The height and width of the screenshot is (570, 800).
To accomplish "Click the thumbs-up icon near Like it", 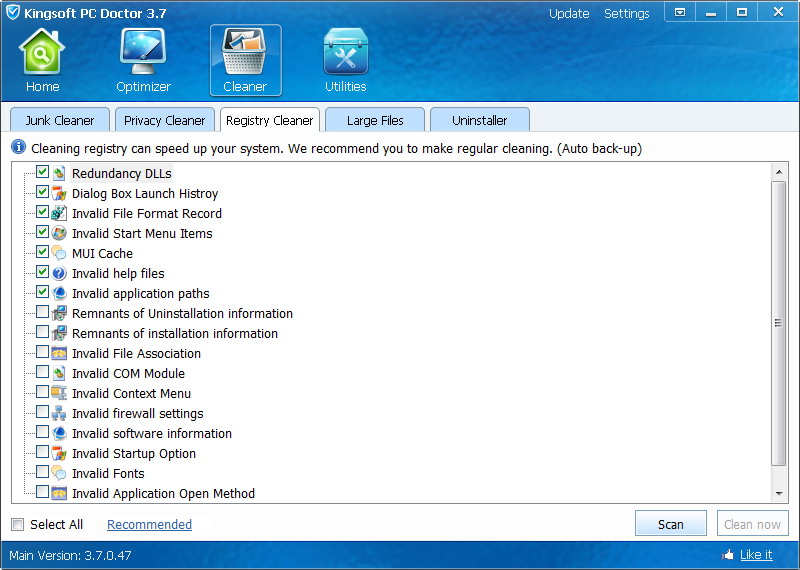I will 728,555.
